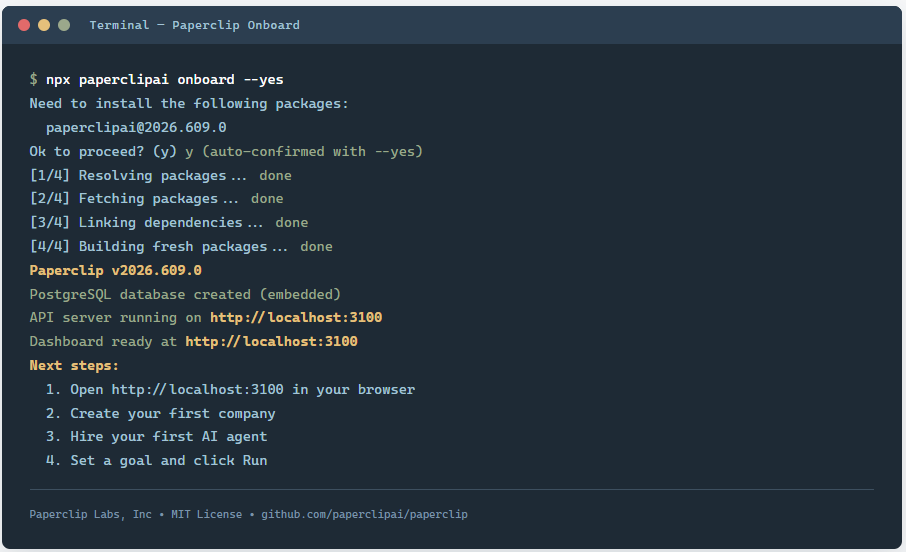Click the 'Paperclip v2026.609.0' version heading
Viewport: 906px width, 552px height.
116,271
